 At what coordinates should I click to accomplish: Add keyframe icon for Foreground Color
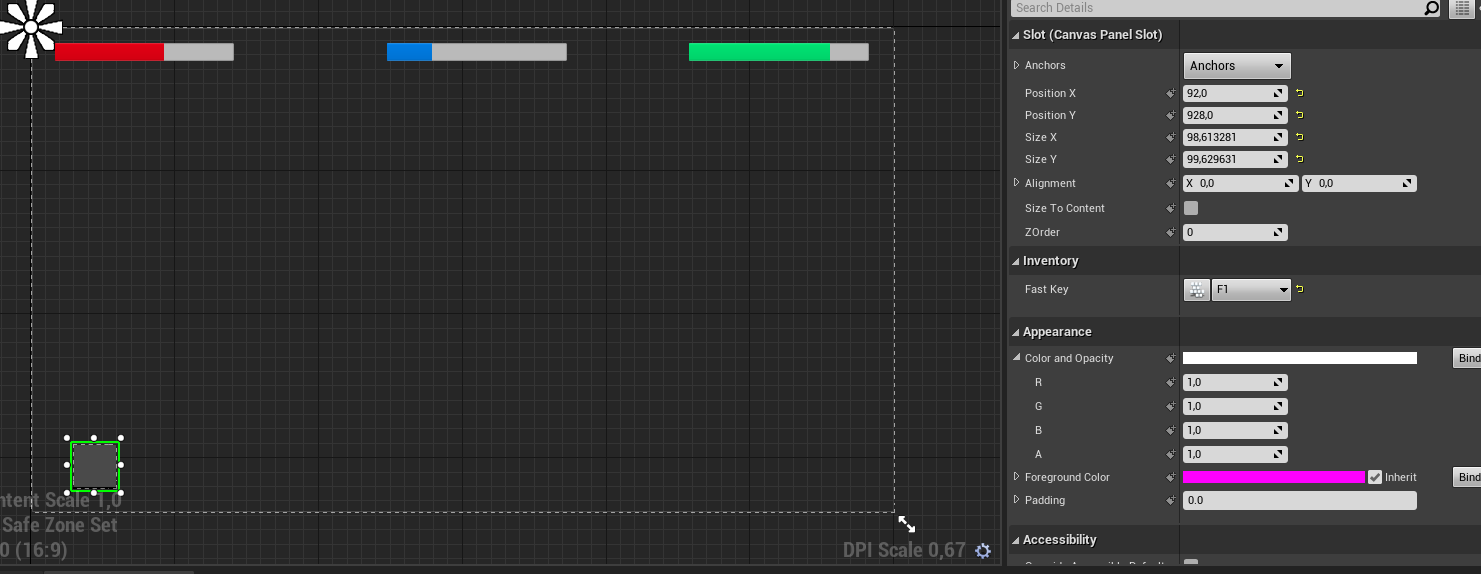[1171, 477]
